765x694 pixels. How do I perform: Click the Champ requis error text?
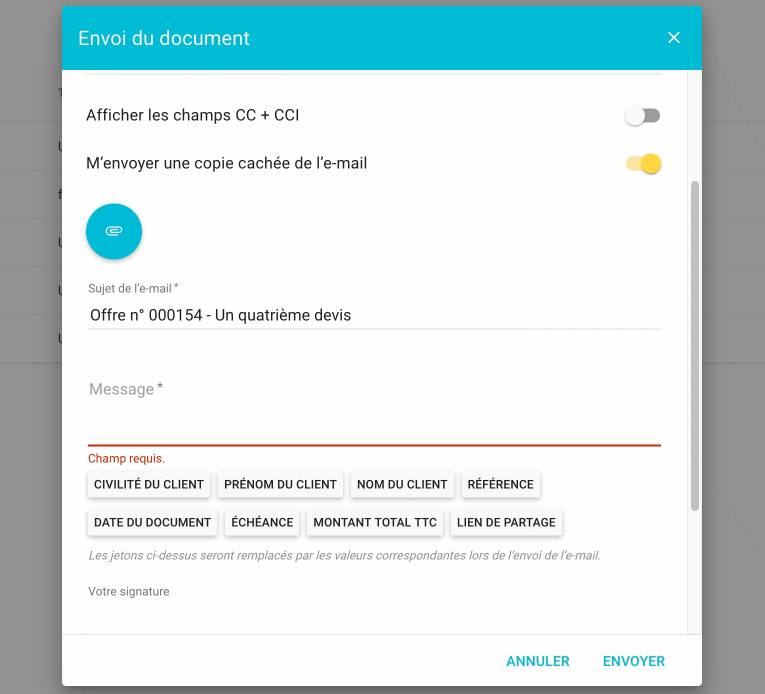pyautogui.click(x=126, y=458)
